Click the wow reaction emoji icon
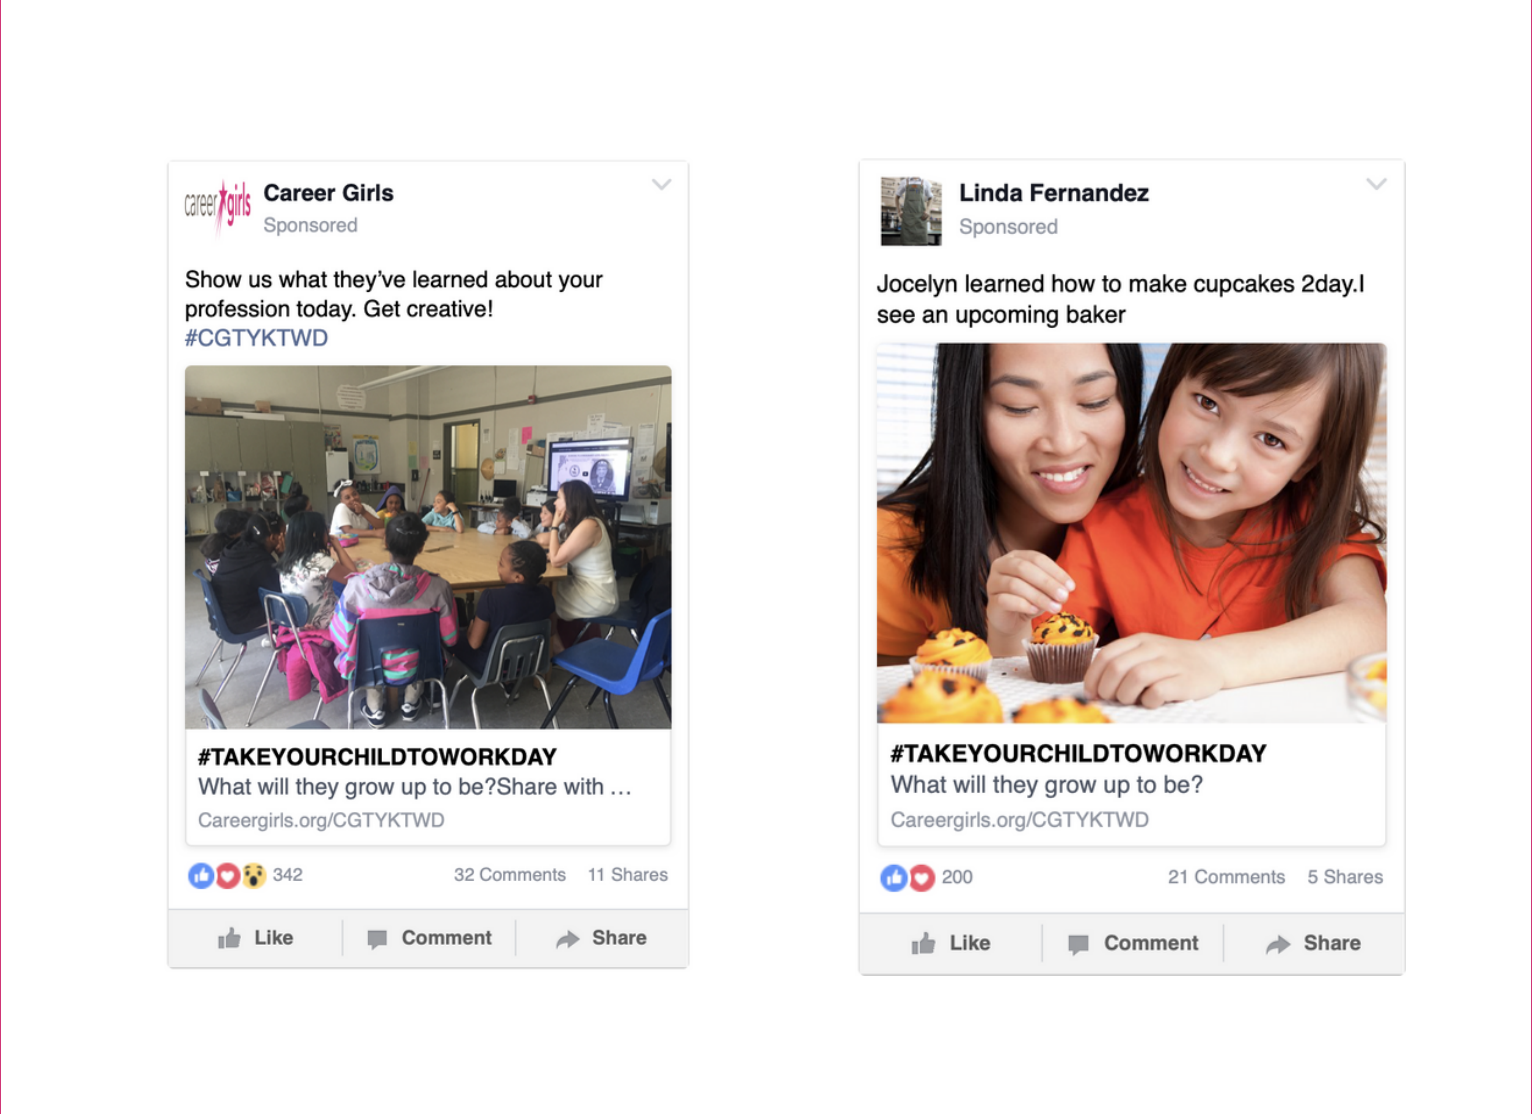The height and width of the screenshot is (1114, 1532). (254, 876)
